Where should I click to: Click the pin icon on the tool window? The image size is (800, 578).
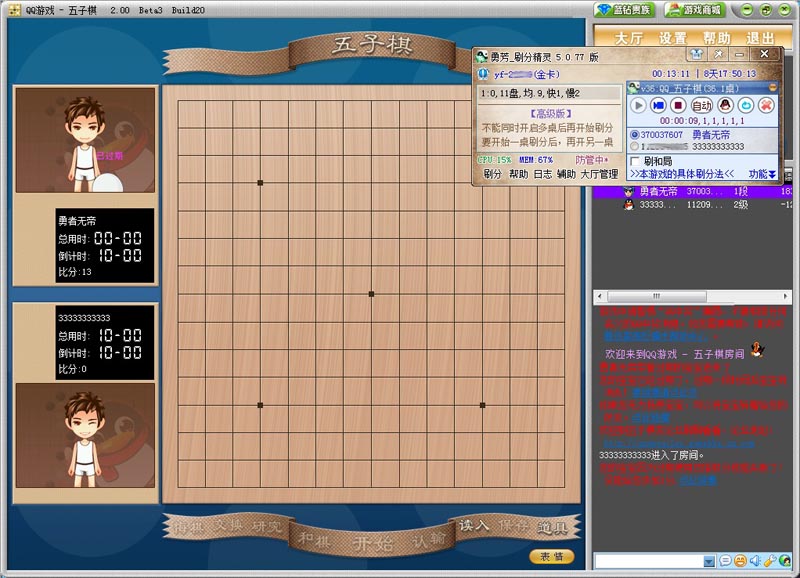(718, 54)
